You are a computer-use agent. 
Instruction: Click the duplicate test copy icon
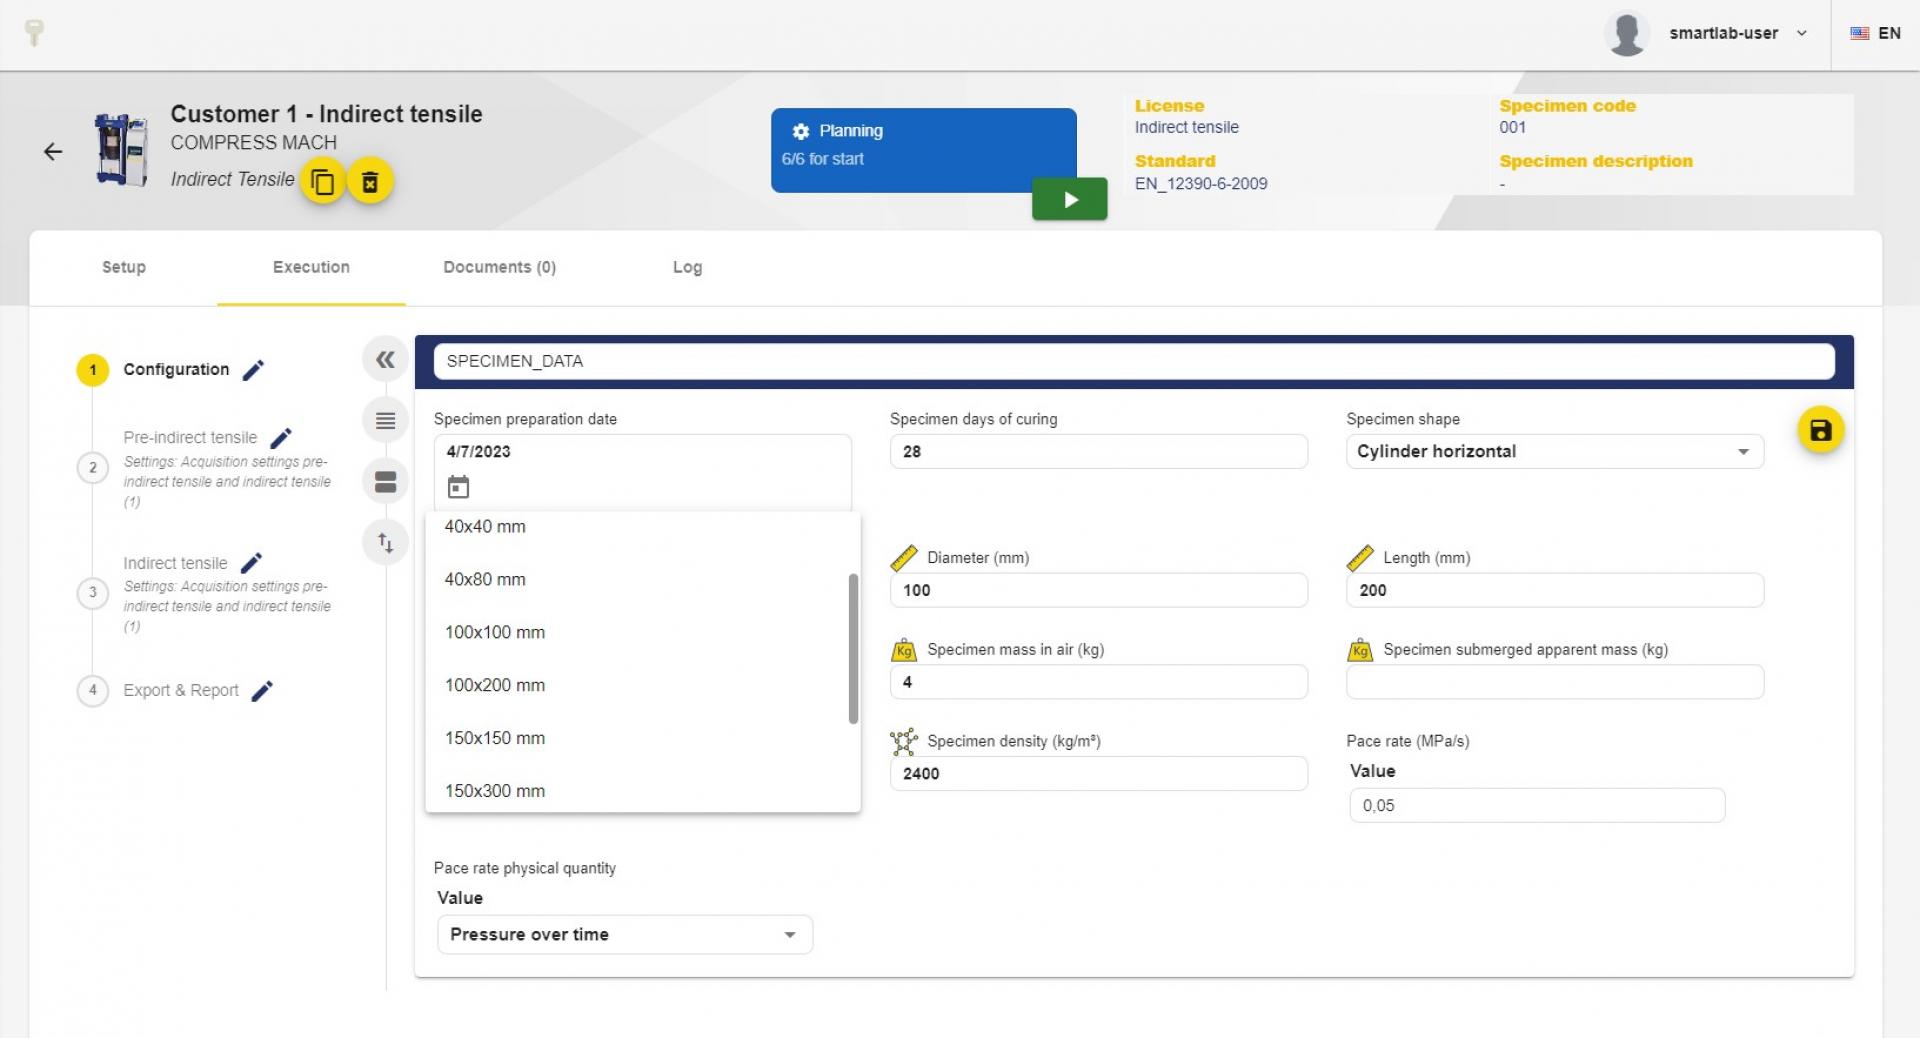click(x=322, y=182)
